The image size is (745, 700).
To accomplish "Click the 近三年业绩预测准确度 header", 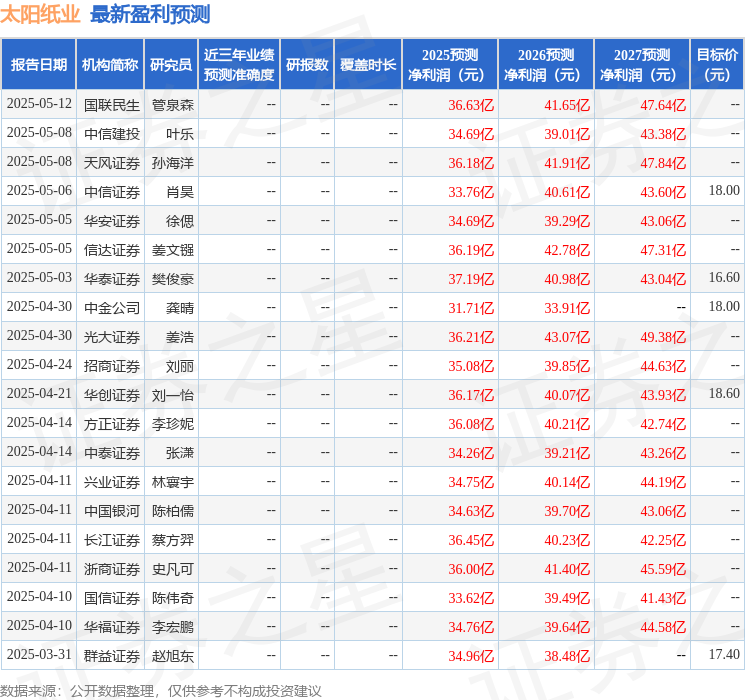I will coord(239,64).
